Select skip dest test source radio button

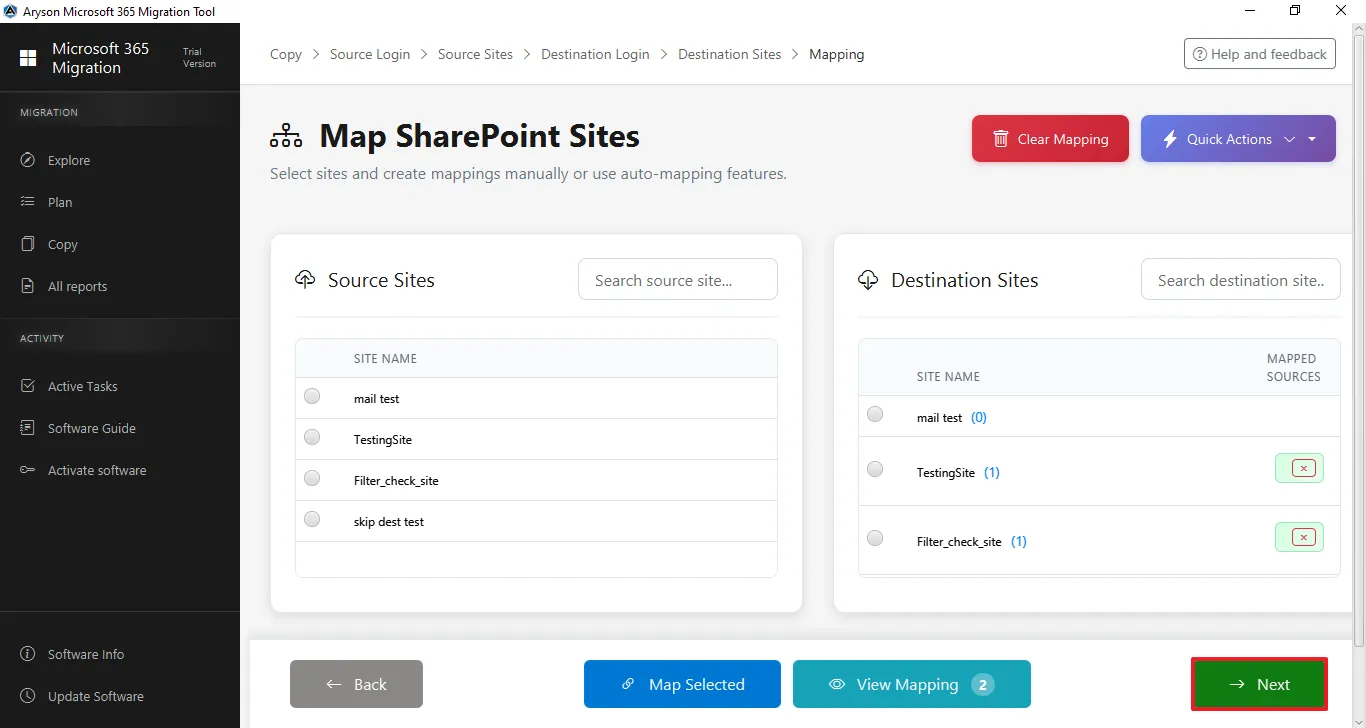pos(312,519)
